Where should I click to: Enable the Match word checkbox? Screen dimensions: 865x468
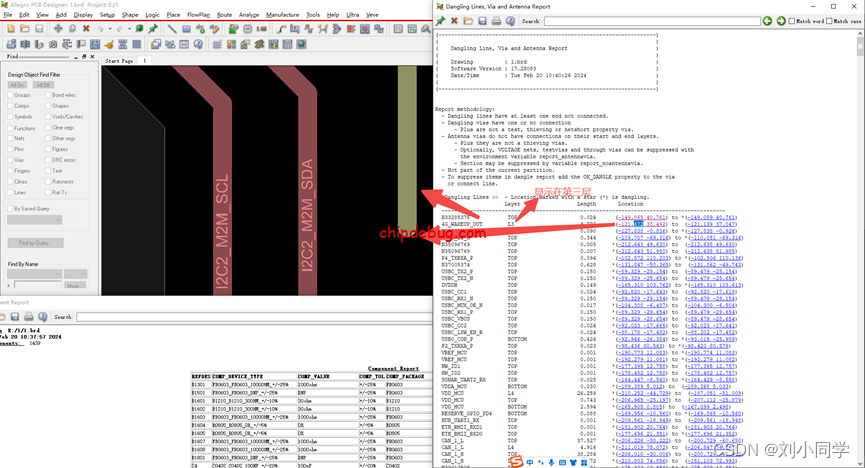793,21
